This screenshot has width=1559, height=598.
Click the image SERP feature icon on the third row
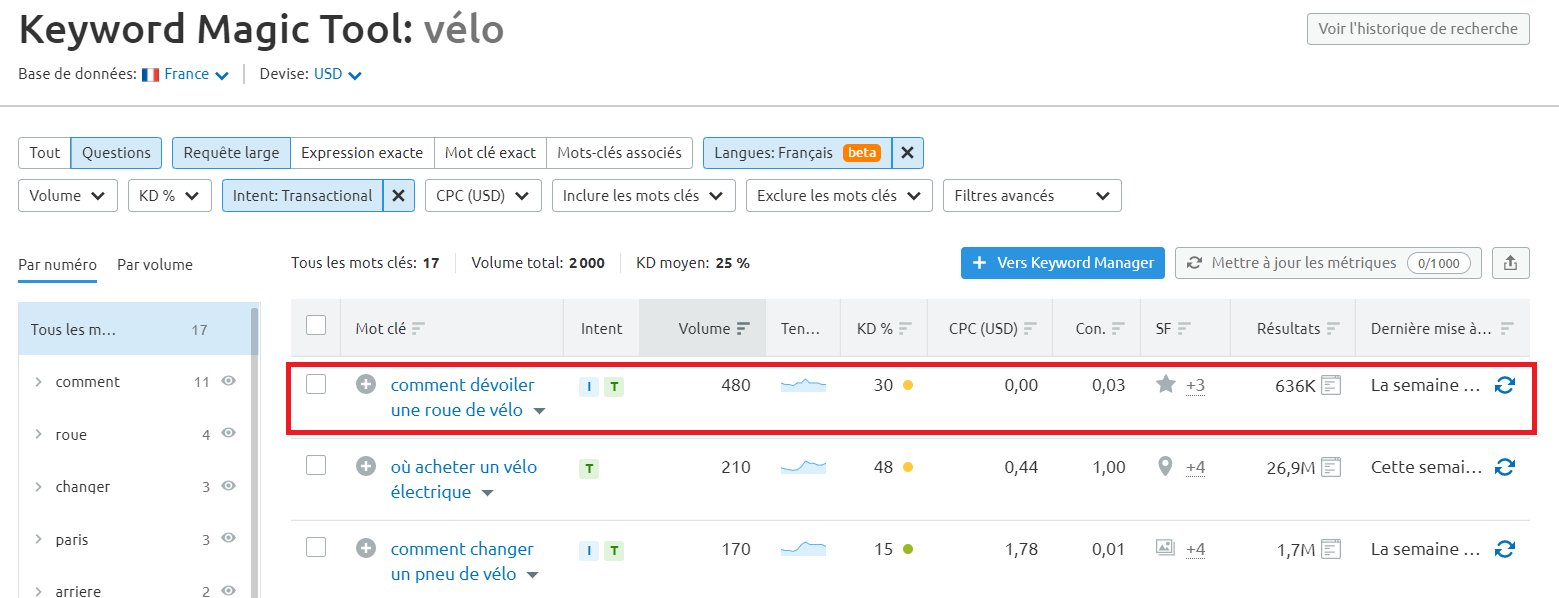1165,548
